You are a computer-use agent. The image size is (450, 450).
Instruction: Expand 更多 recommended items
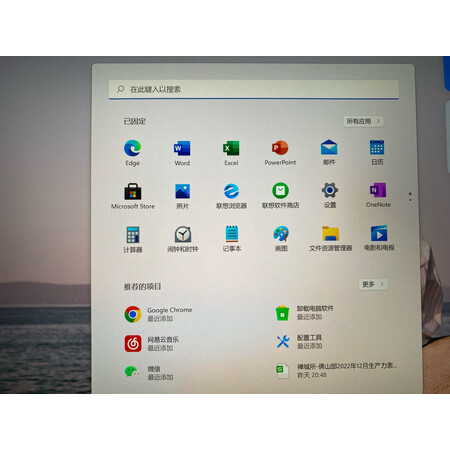coord(373,284)
